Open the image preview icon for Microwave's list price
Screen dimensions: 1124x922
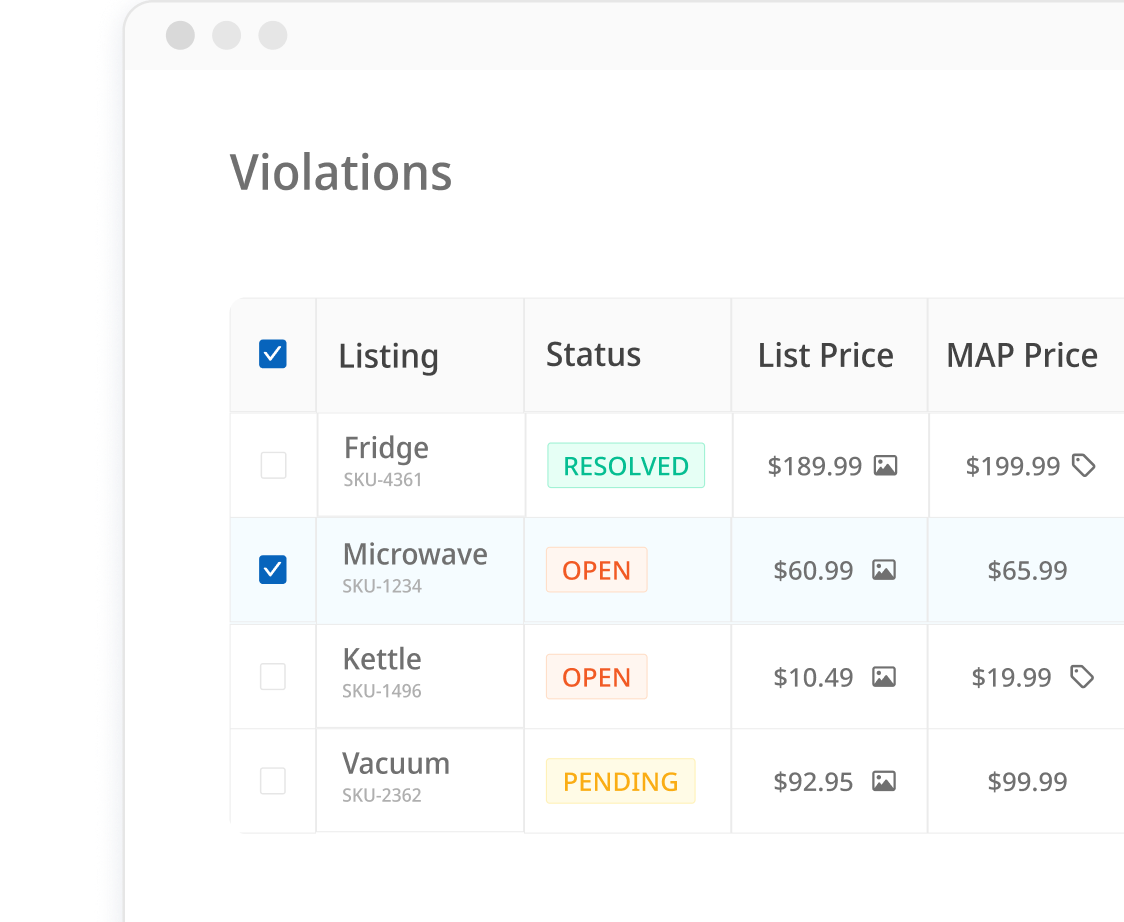pyautogui.click(x=884, y=570)
